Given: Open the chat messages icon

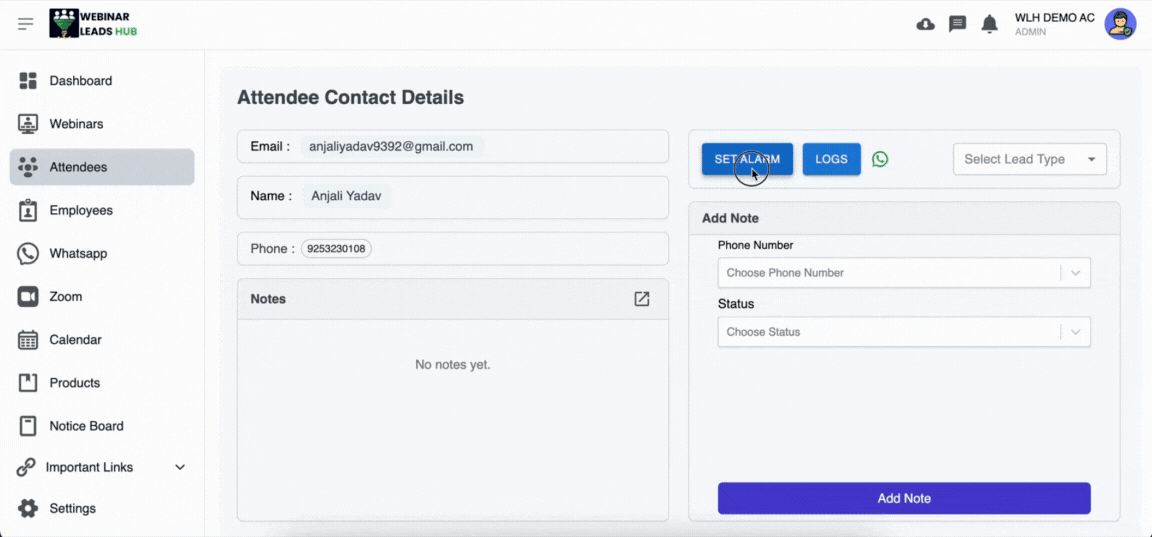Looking at the screenshot, I should pos(957,24).
